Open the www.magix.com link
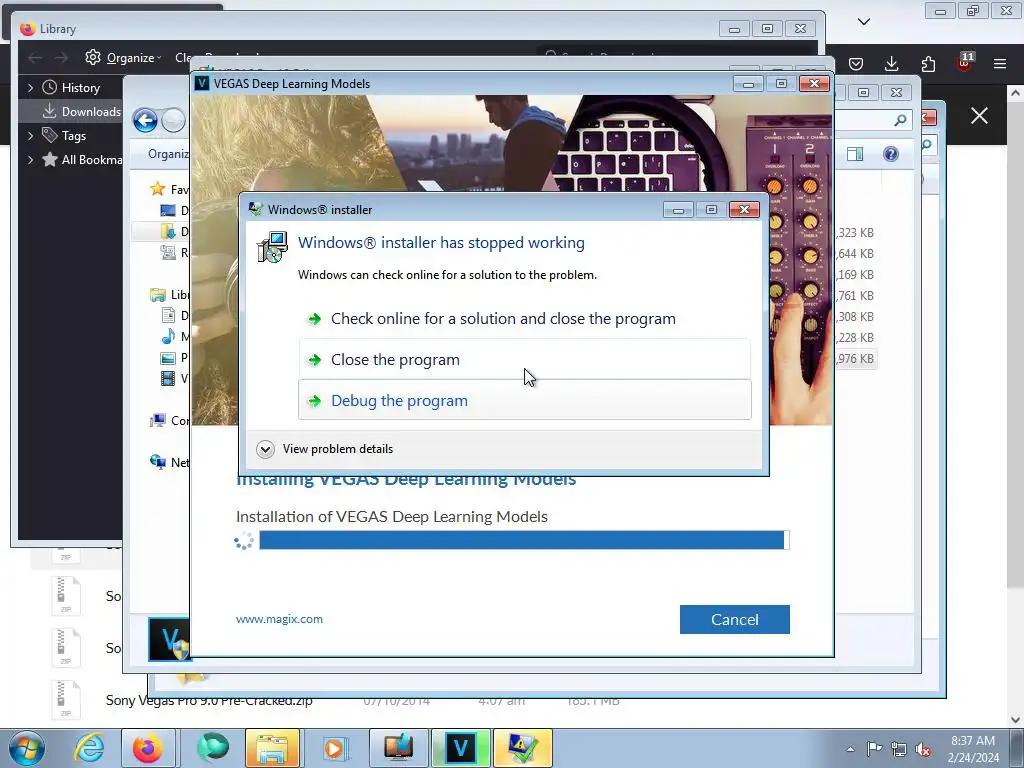This screenshot has width=1024, height=768. pyautogui.click(x=279, y=618)
